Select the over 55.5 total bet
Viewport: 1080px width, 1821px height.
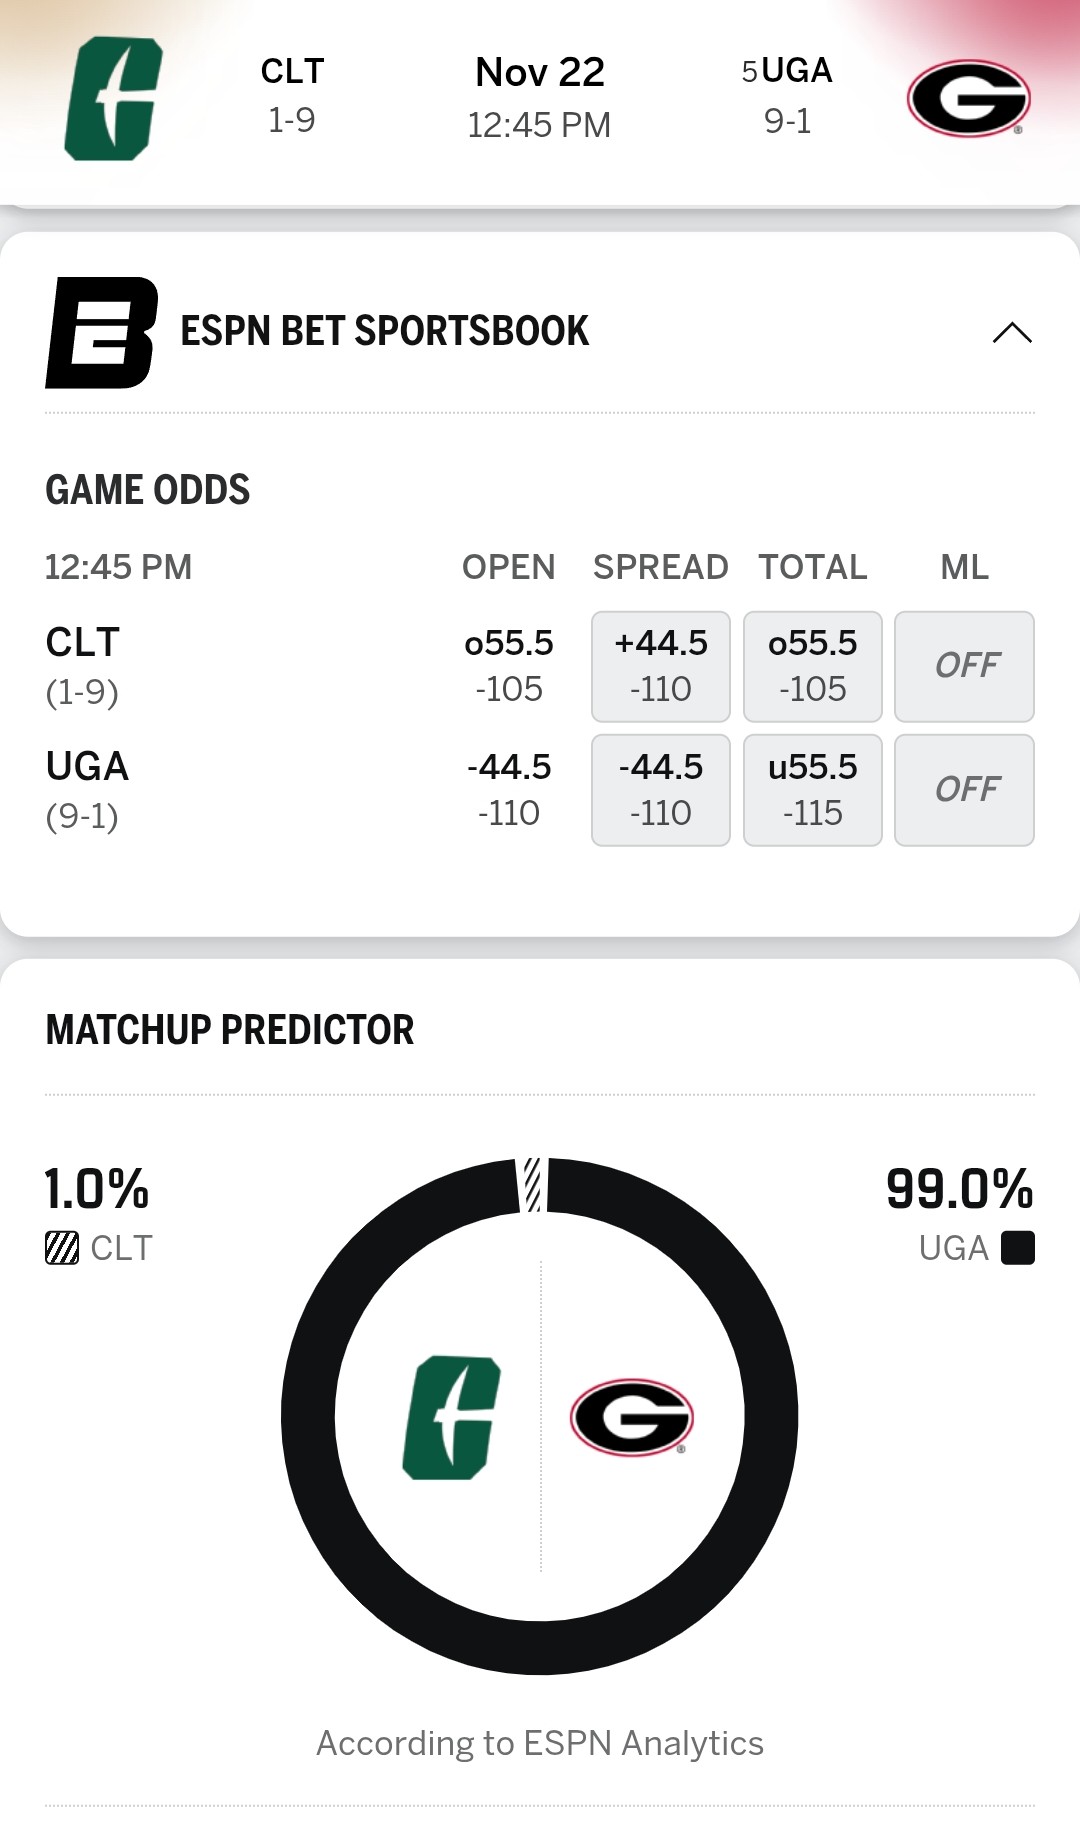click(x=812, y=666)
